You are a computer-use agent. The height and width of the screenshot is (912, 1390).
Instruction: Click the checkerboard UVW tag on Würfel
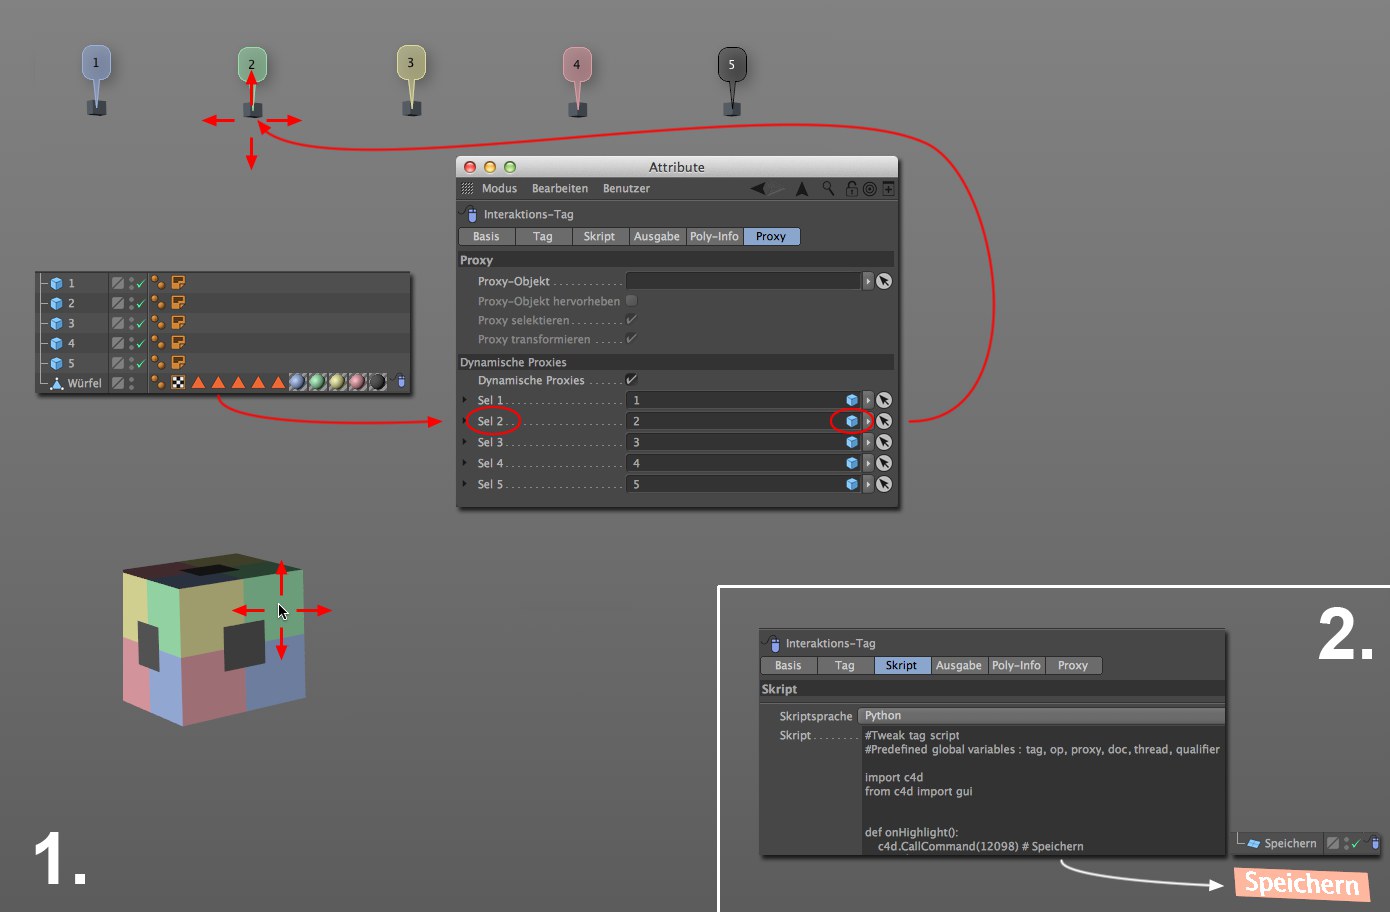coord(178,382)
